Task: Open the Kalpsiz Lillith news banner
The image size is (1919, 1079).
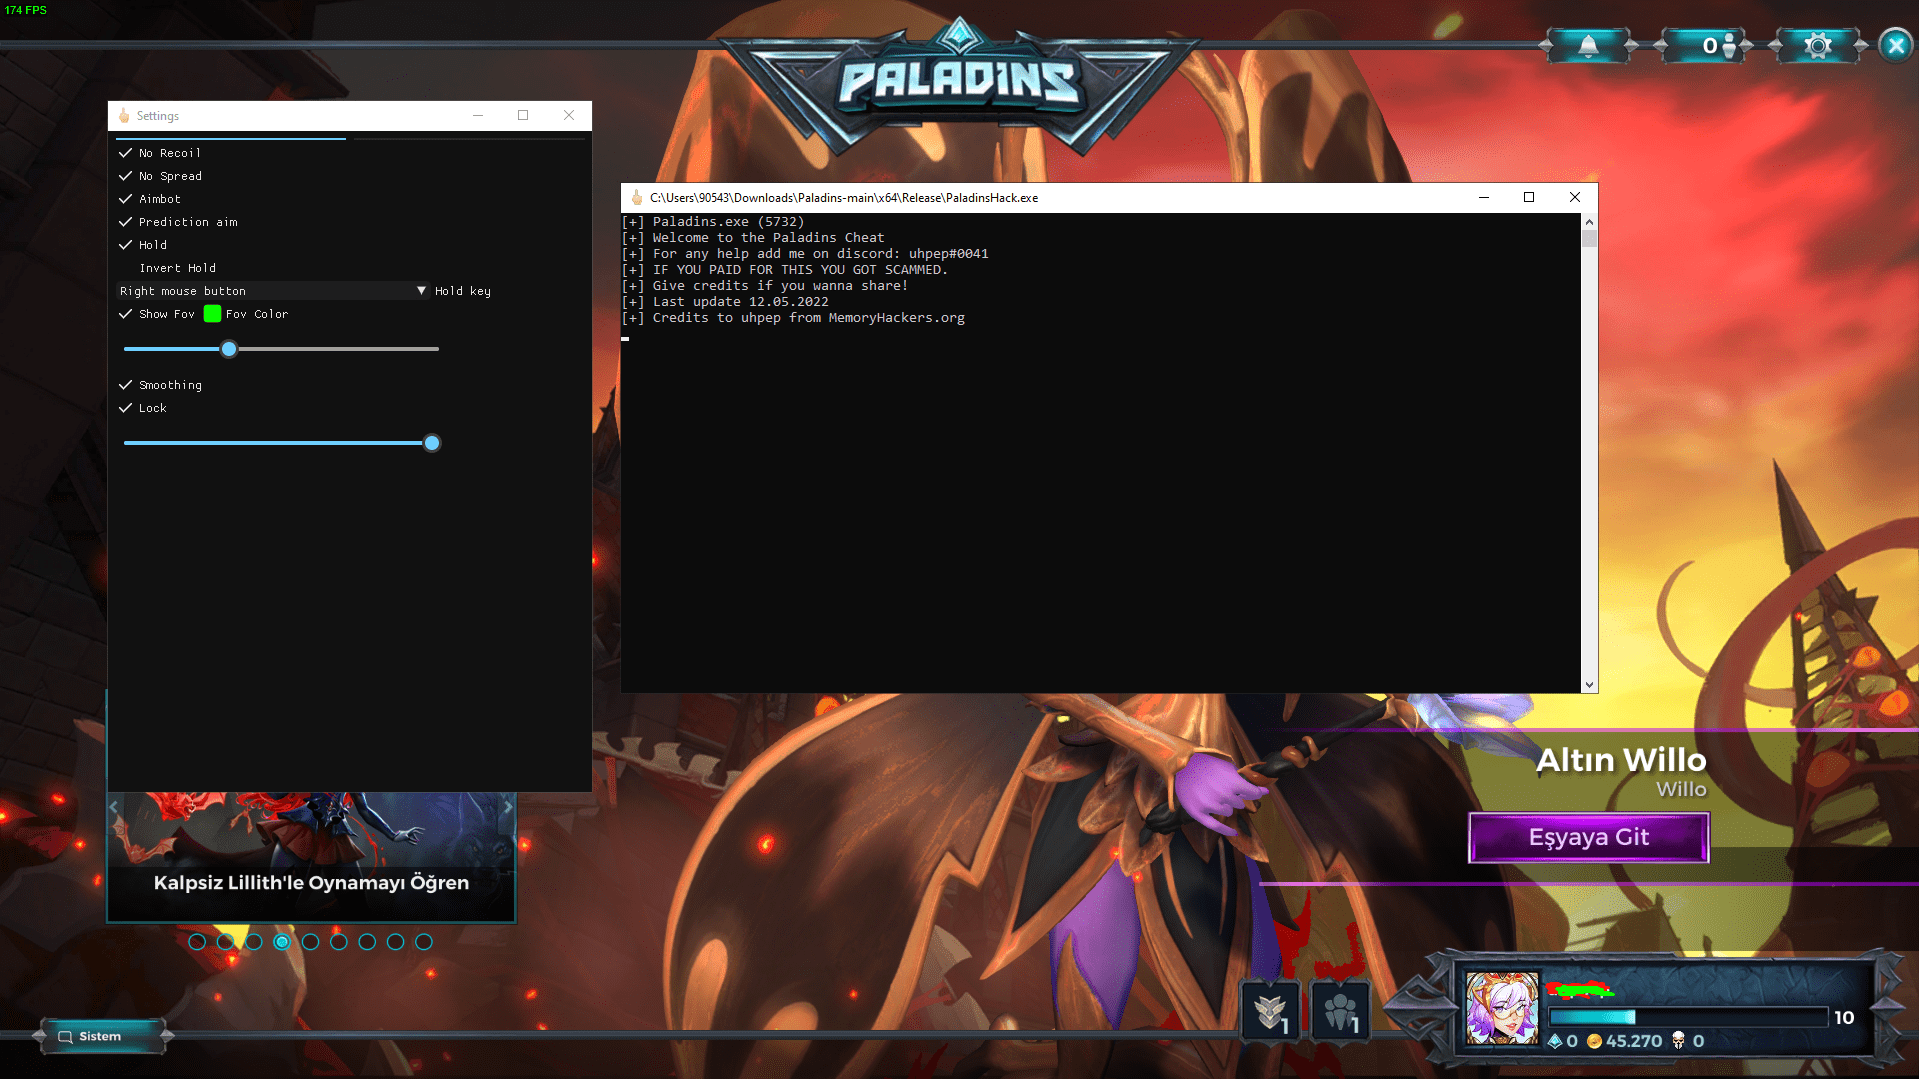Action: pos(311,858)
